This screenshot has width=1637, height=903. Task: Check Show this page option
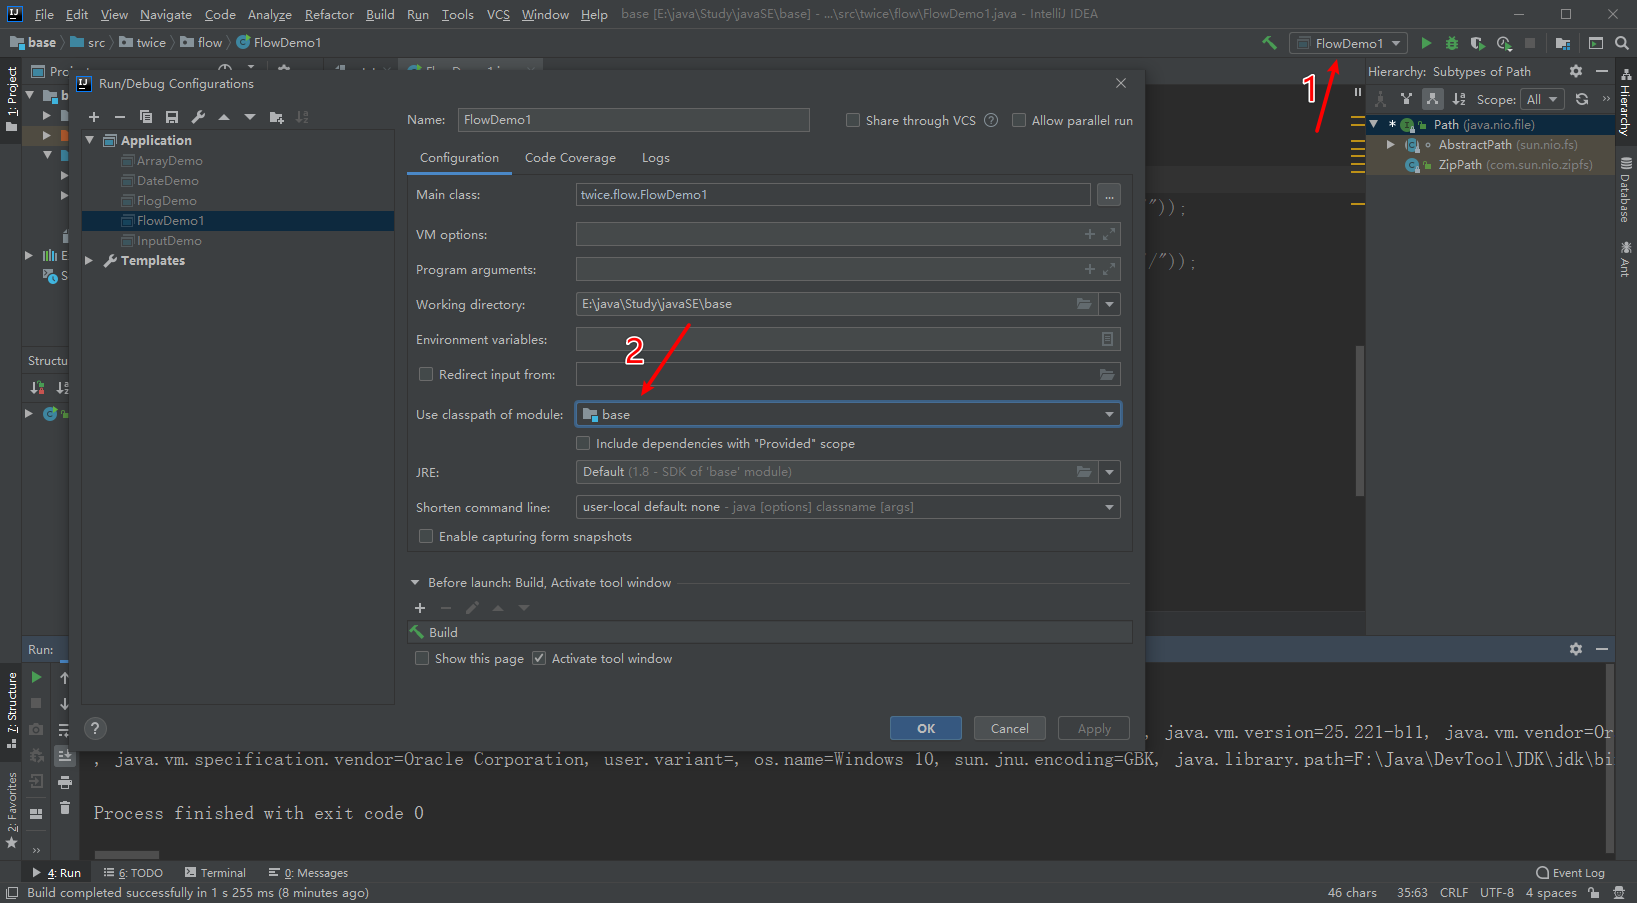click(422, 658)
